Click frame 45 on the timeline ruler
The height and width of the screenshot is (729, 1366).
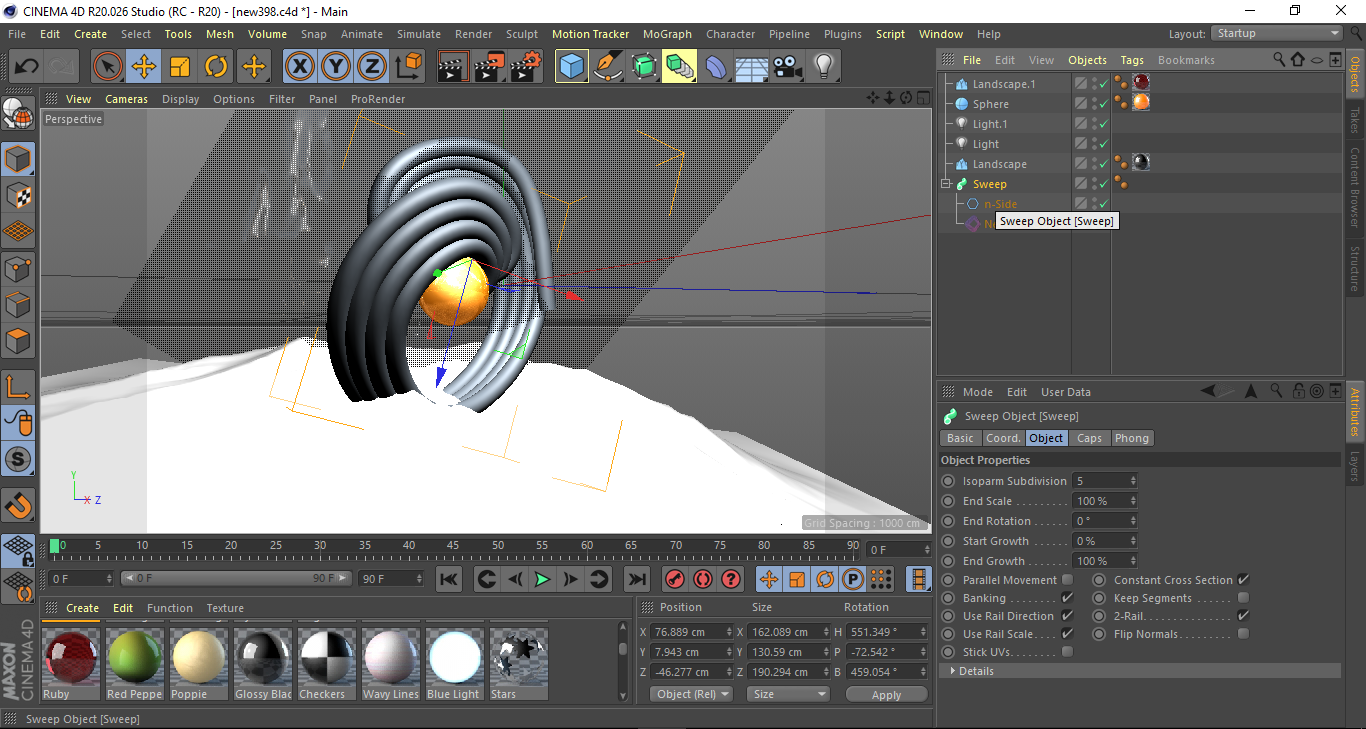(x=453, y=546)
